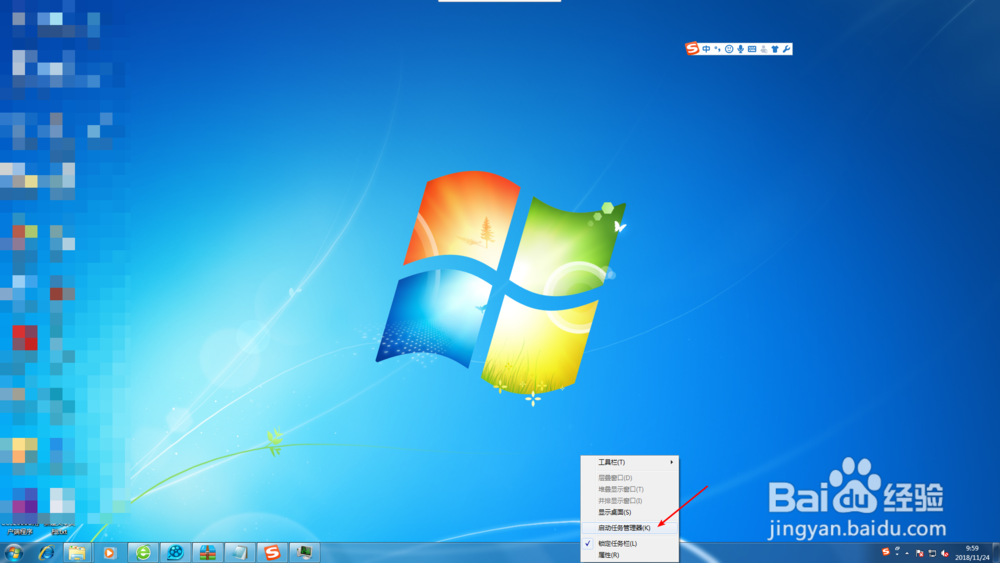Open volume speaker tray icon
Screen dimensions: 1000x563
click(x=945, y=553)
